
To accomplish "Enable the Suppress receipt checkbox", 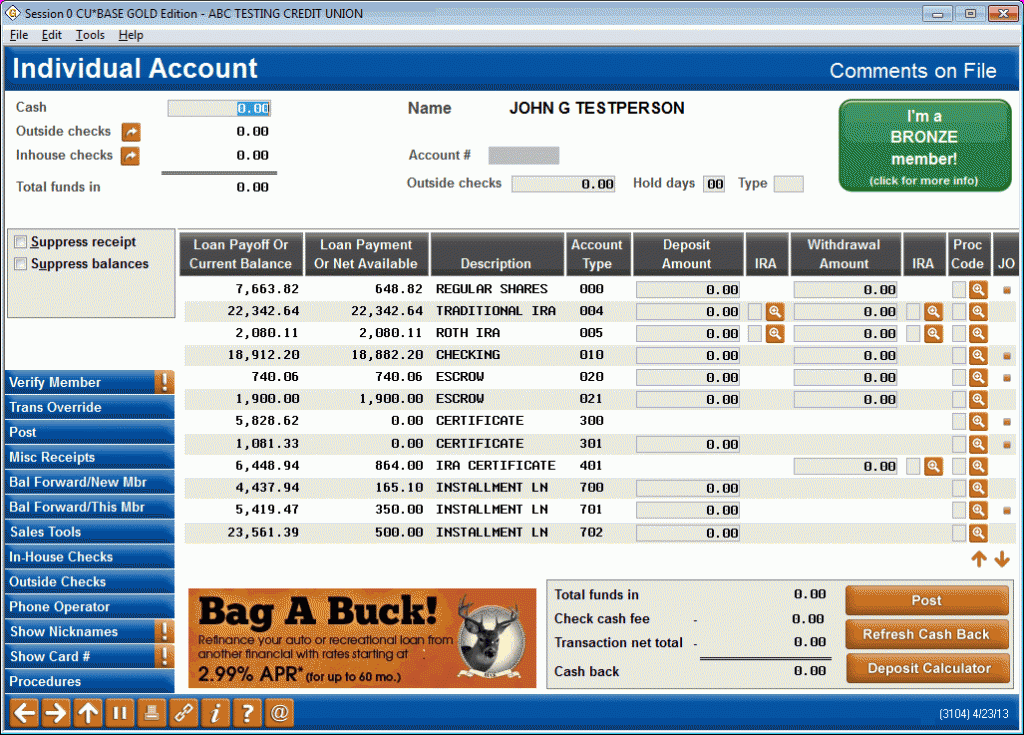I will pos(21,242).
